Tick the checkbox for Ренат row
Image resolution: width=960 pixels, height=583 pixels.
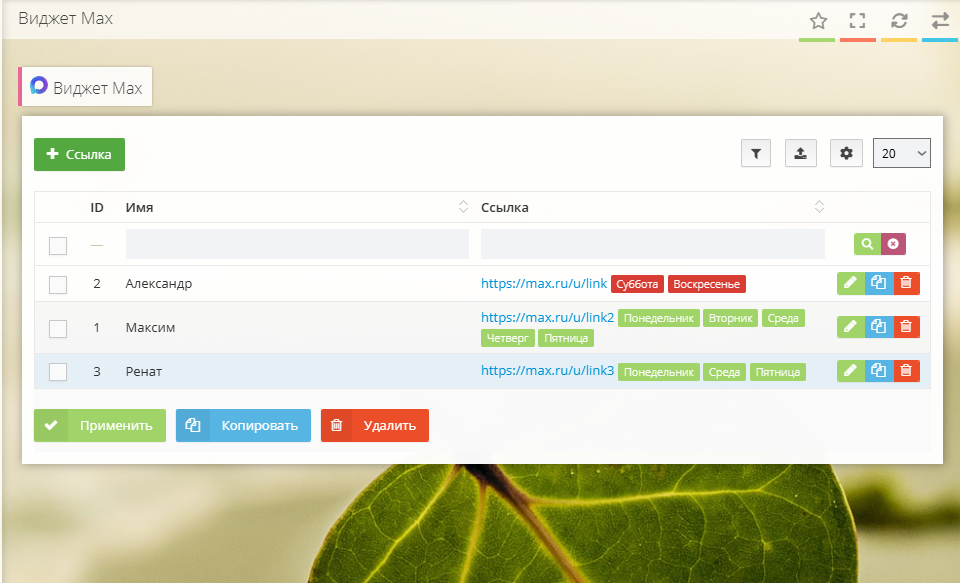pos(58,372)
